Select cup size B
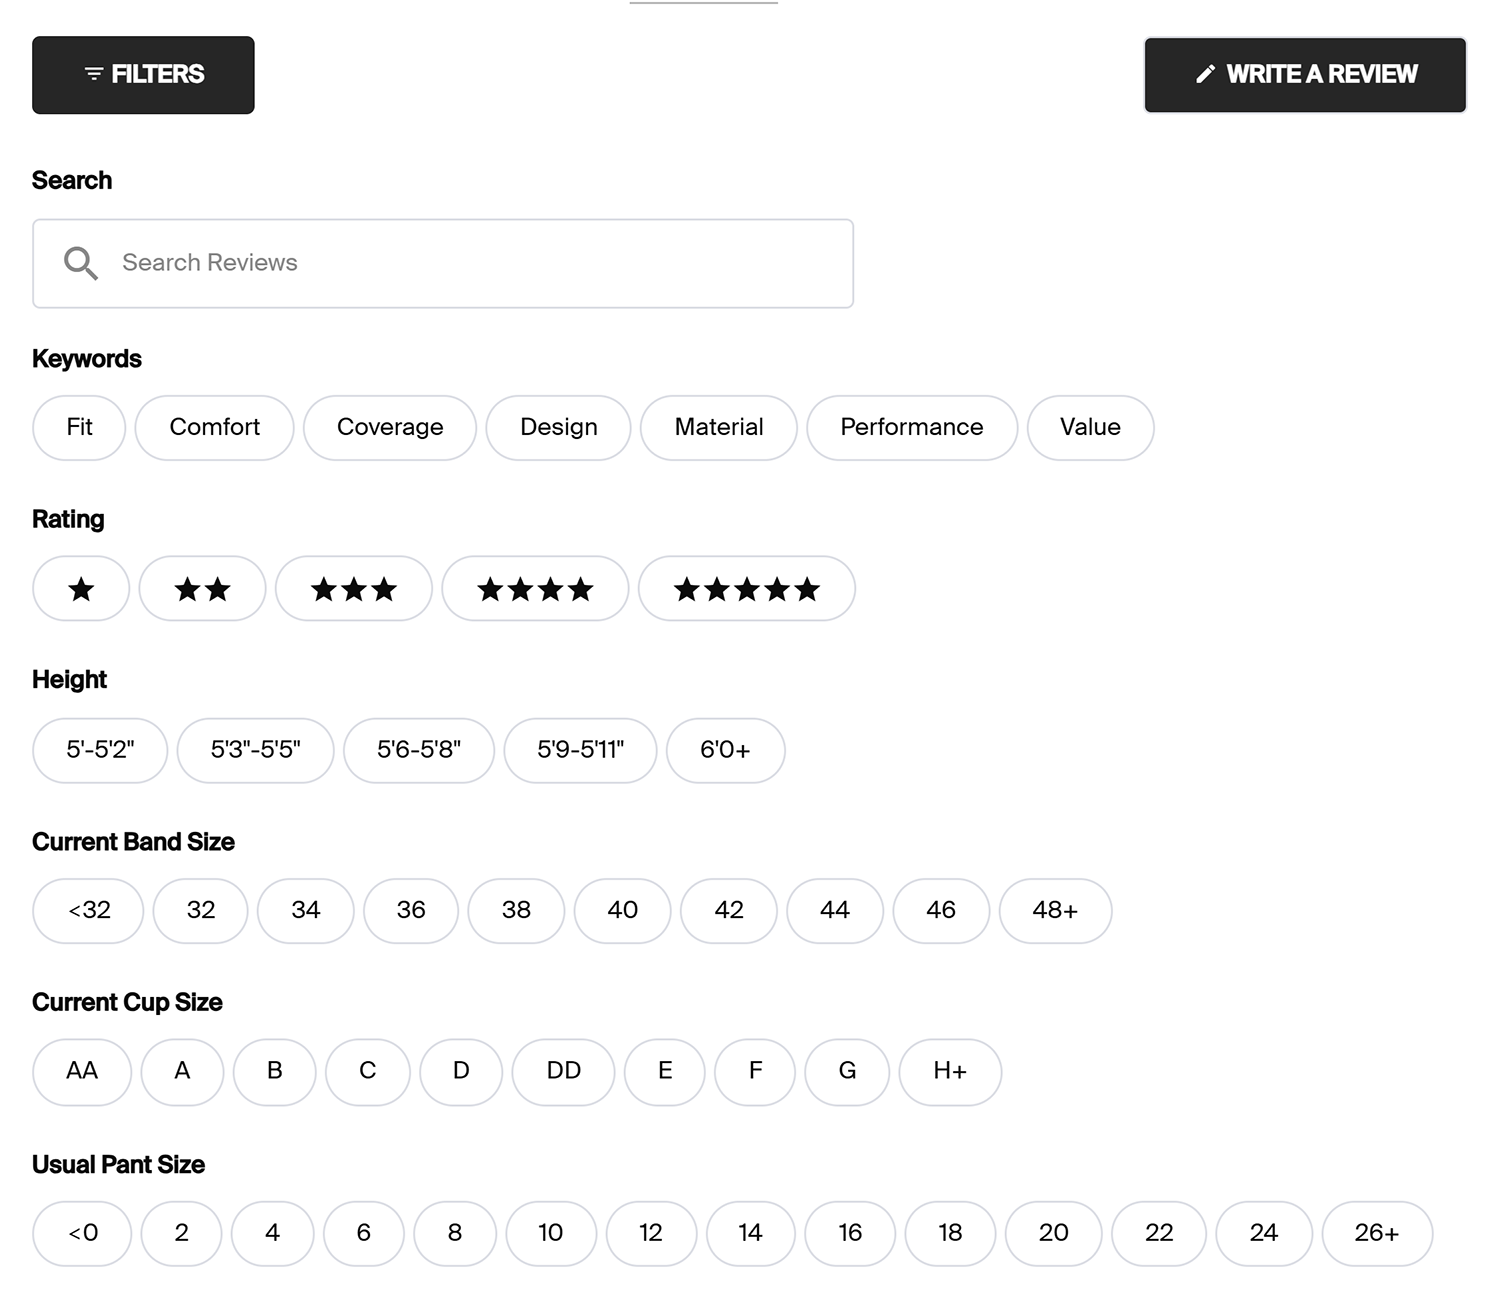The image size is (1500, 1307). click(275, 1072)
